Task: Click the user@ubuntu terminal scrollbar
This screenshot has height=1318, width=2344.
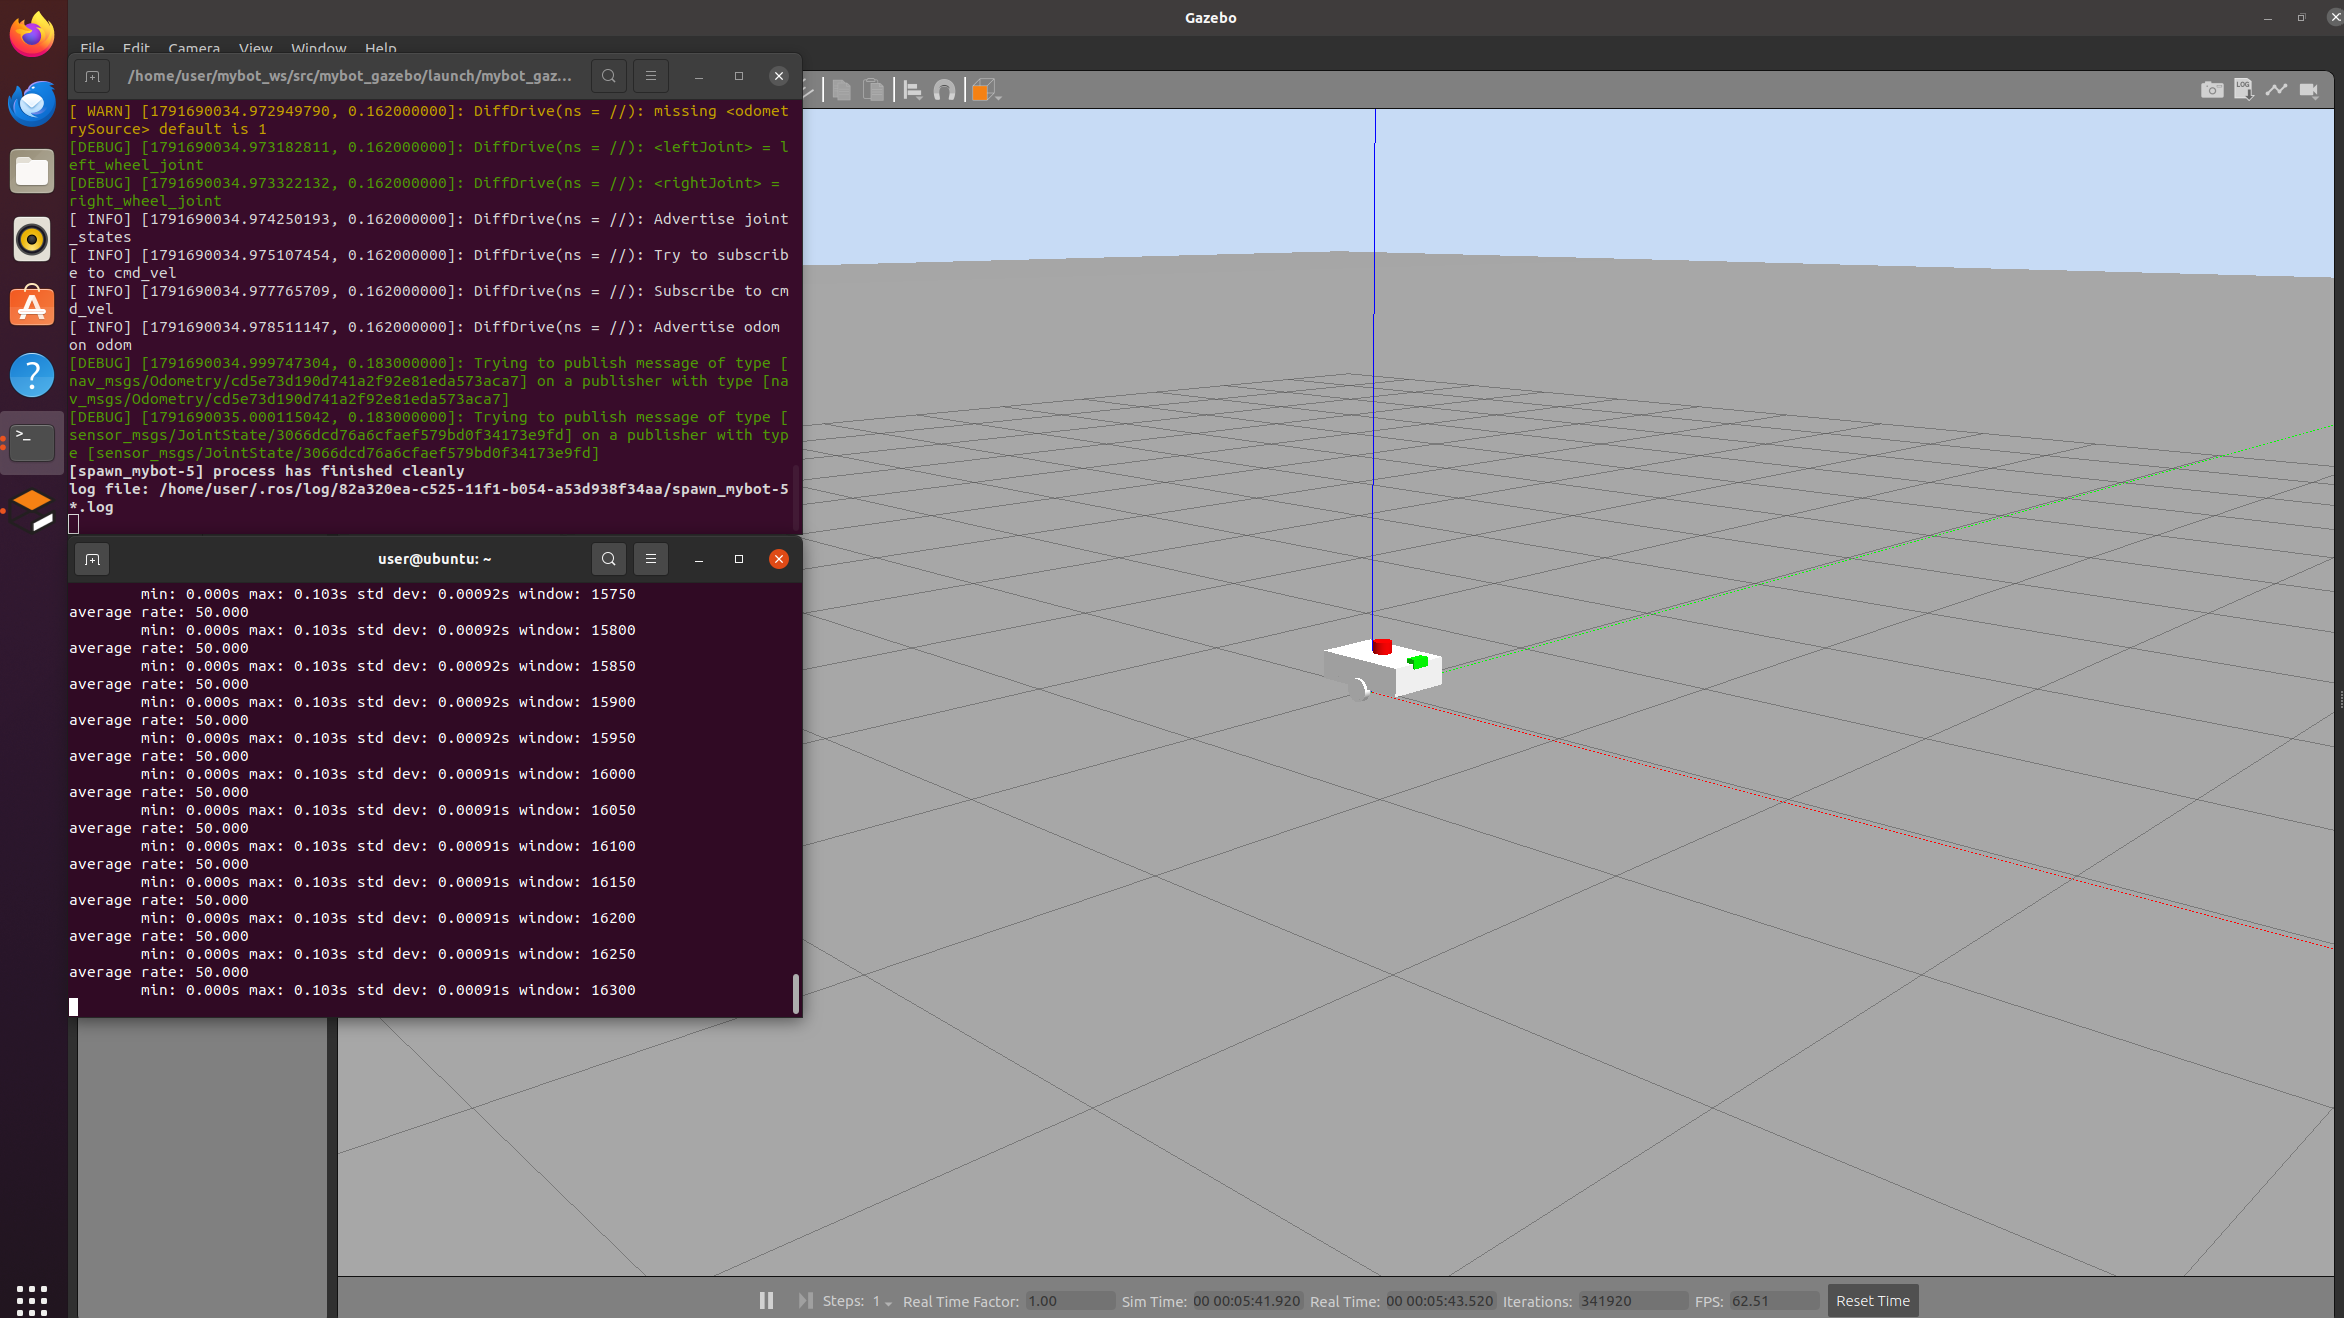Action: 796,993
